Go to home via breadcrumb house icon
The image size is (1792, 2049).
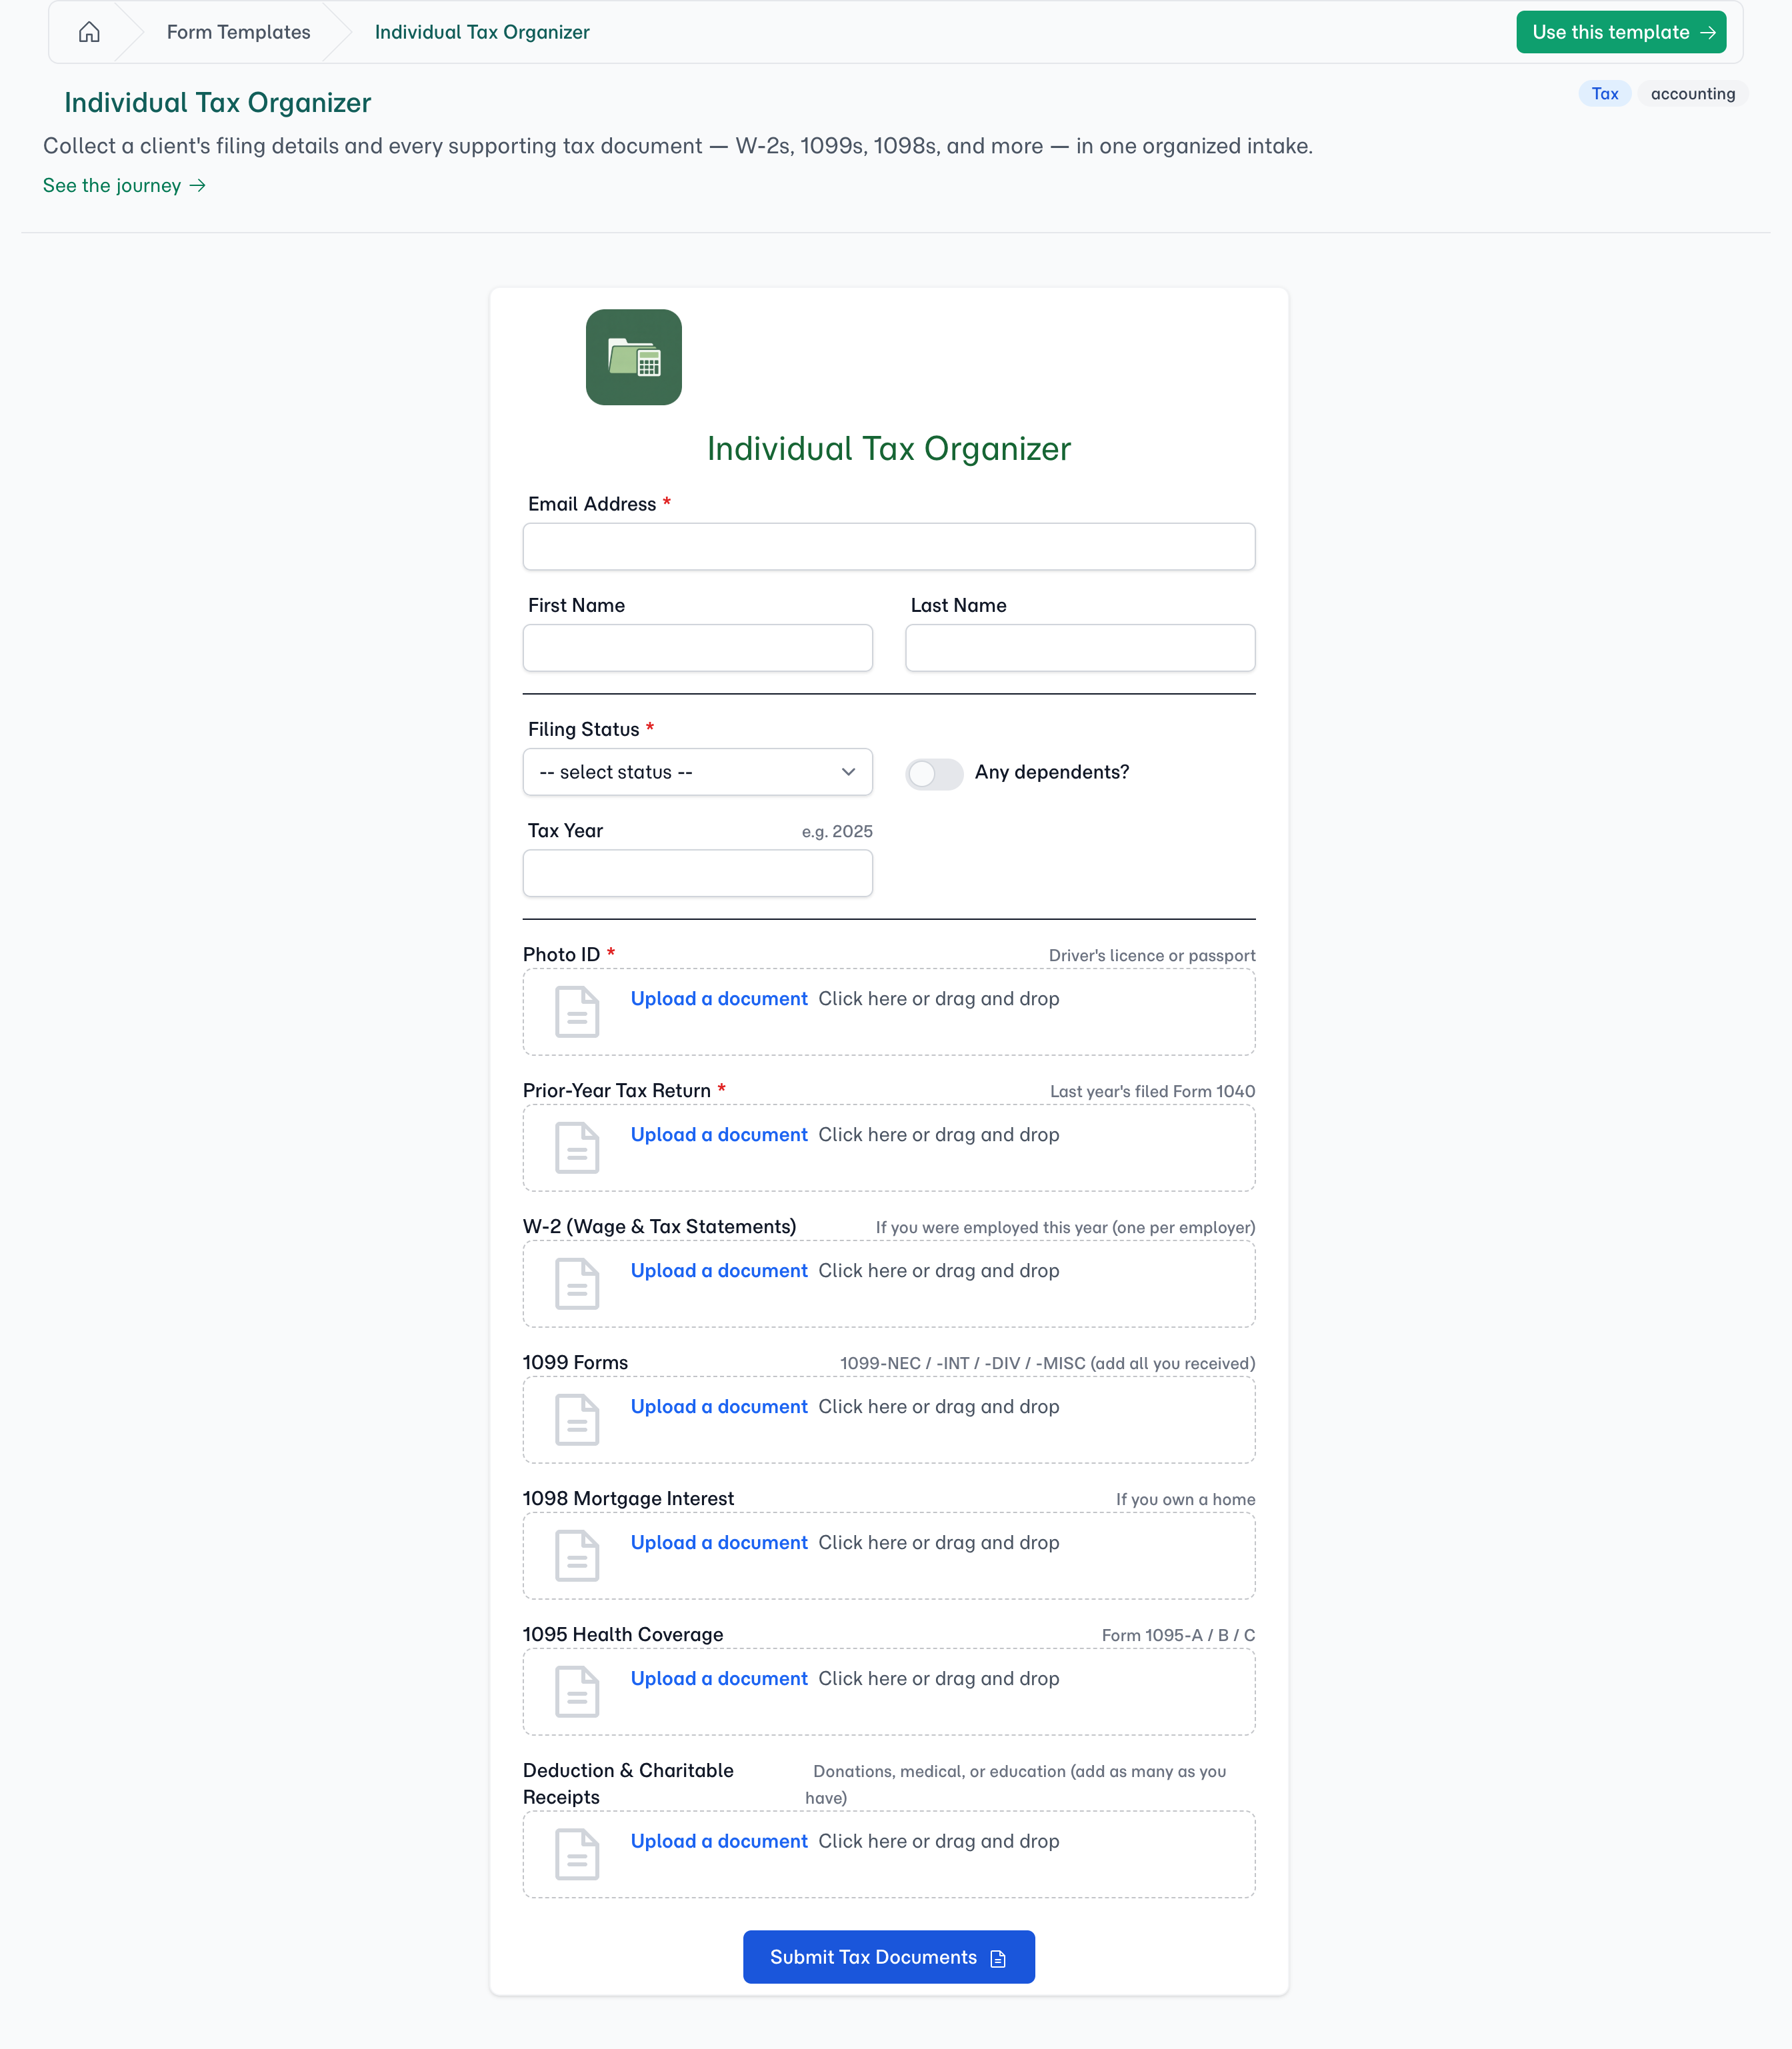89,32
